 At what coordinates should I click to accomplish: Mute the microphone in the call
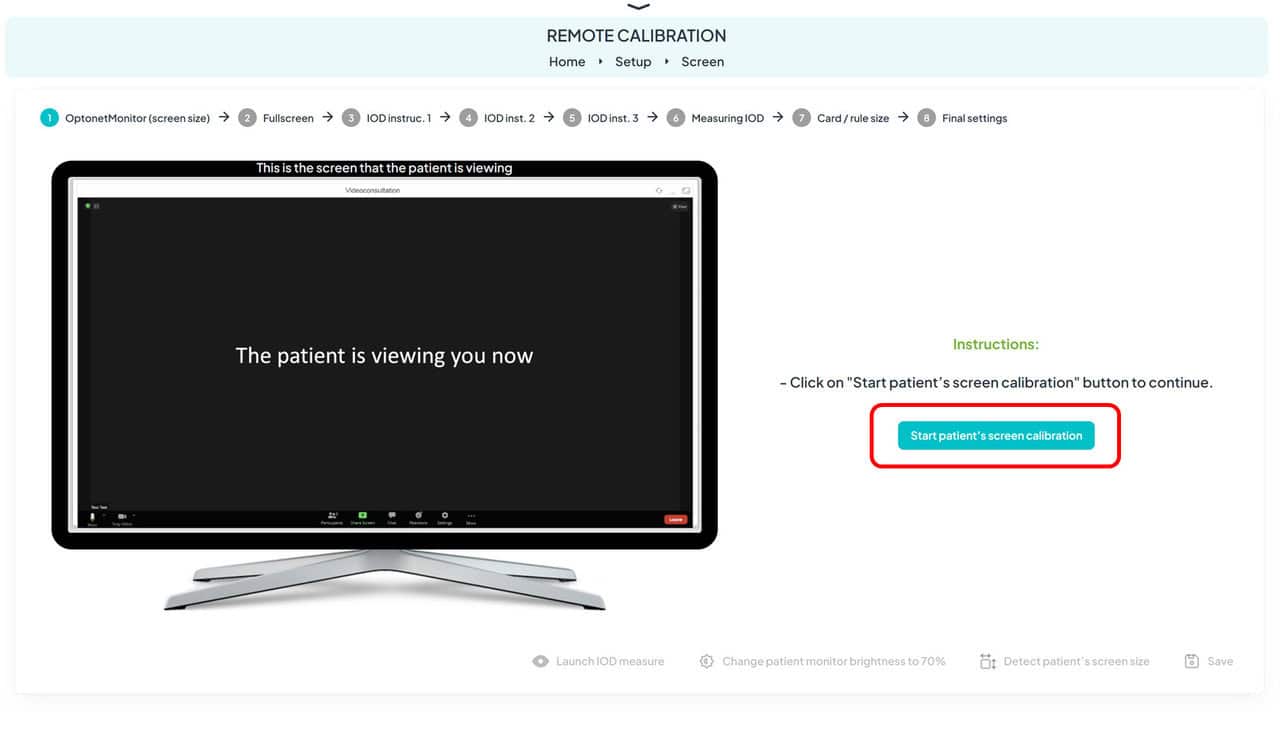pos(91,518)
